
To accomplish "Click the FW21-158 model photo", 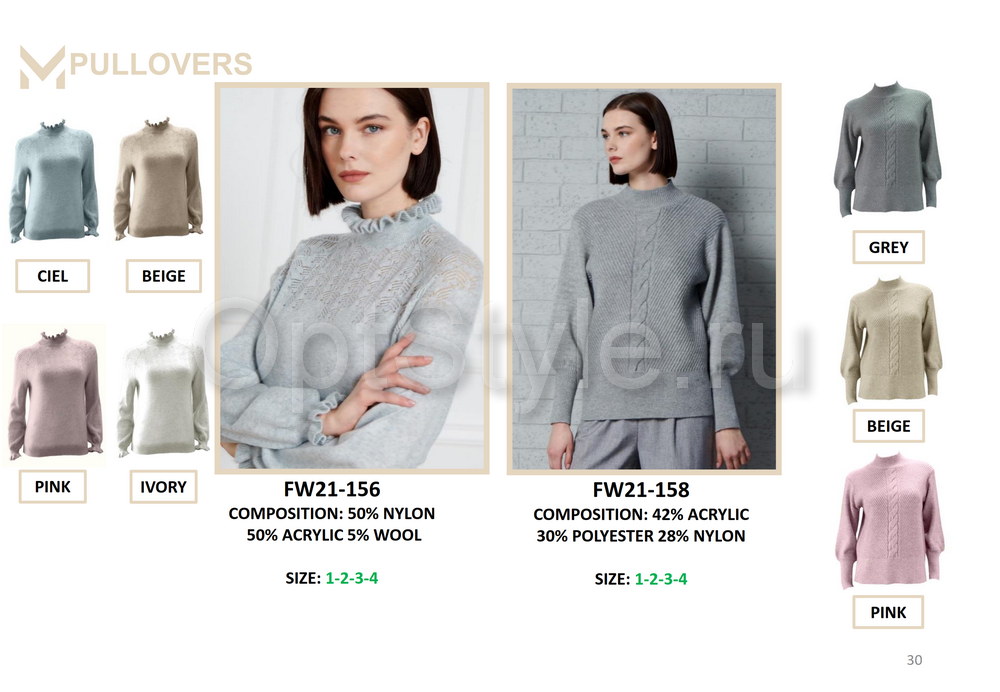I will (644, 279).
